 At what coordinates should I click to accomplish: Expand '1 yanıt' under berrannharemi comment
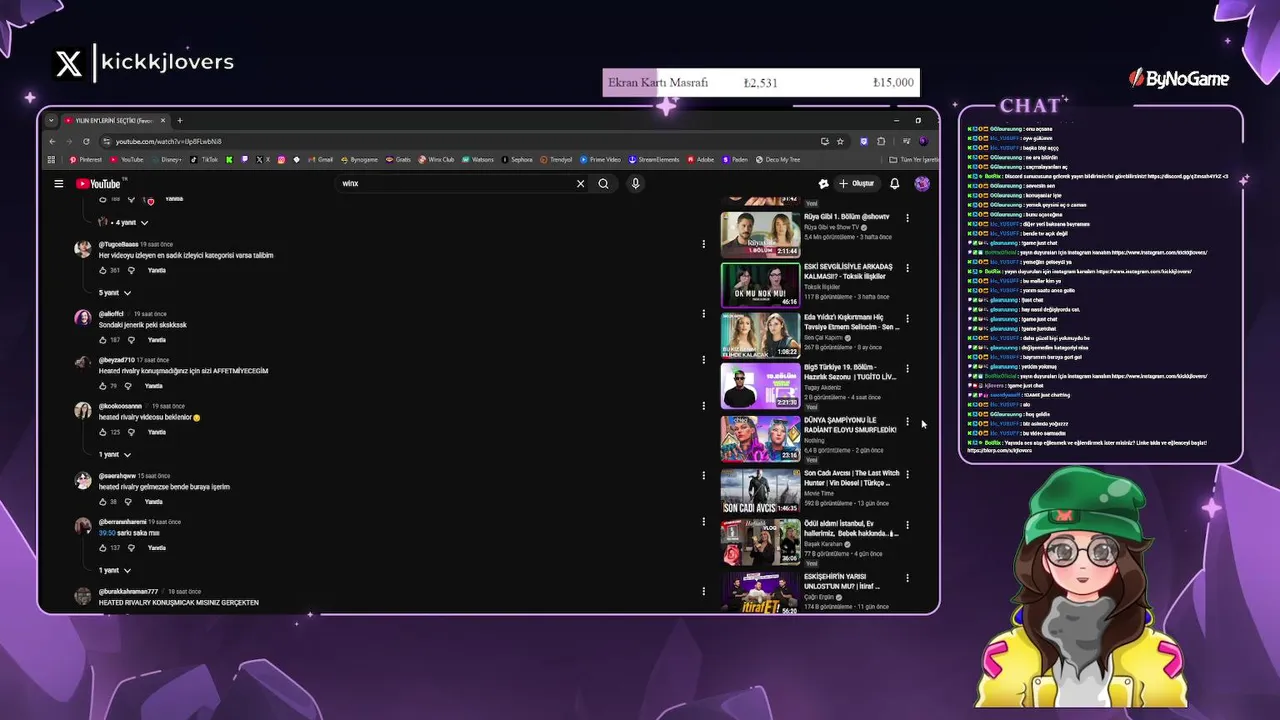coord(116,571)
